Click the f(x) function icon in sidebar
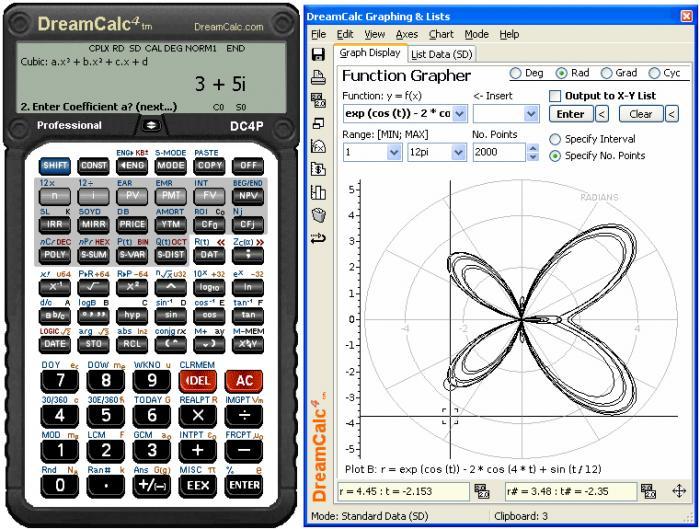This screenshot has width=700, height=529. (318, 146)
